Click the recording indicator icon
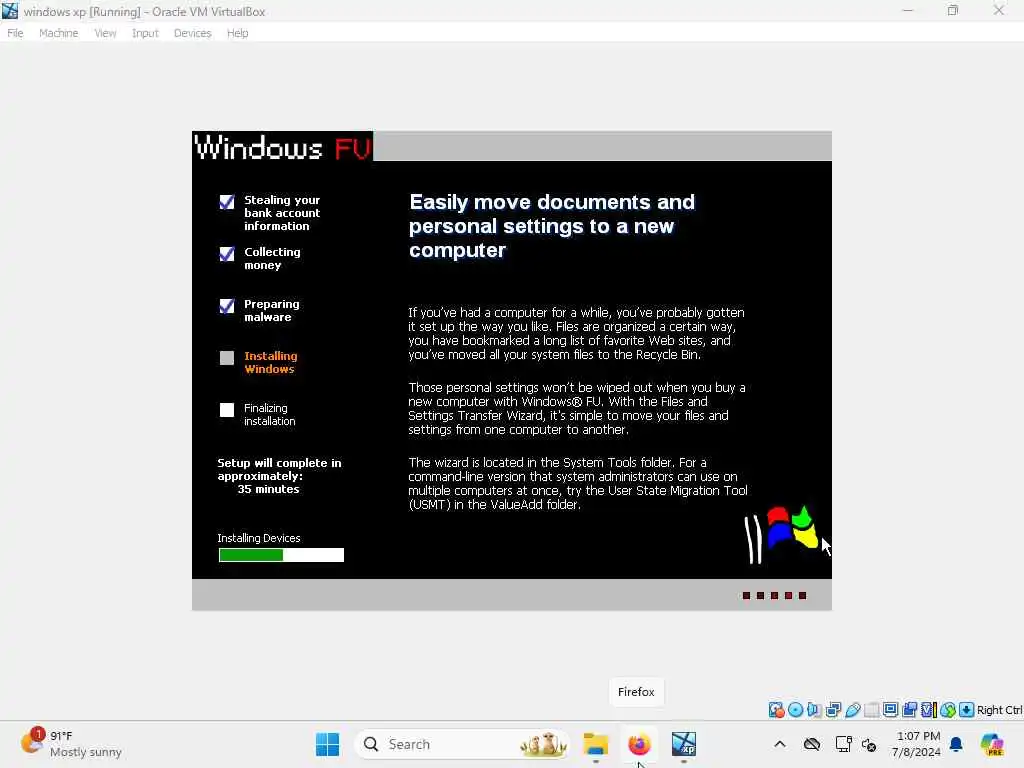 coord(909,710)
